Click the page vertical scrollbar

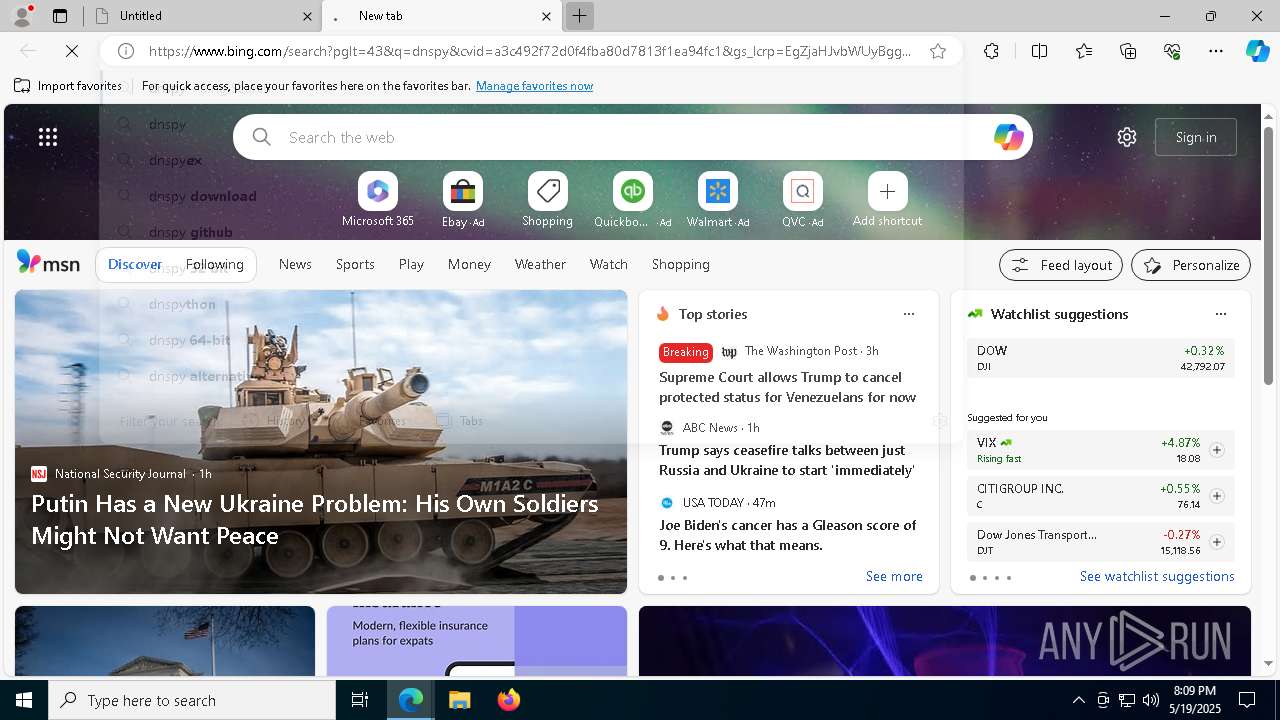[1269, 255]
